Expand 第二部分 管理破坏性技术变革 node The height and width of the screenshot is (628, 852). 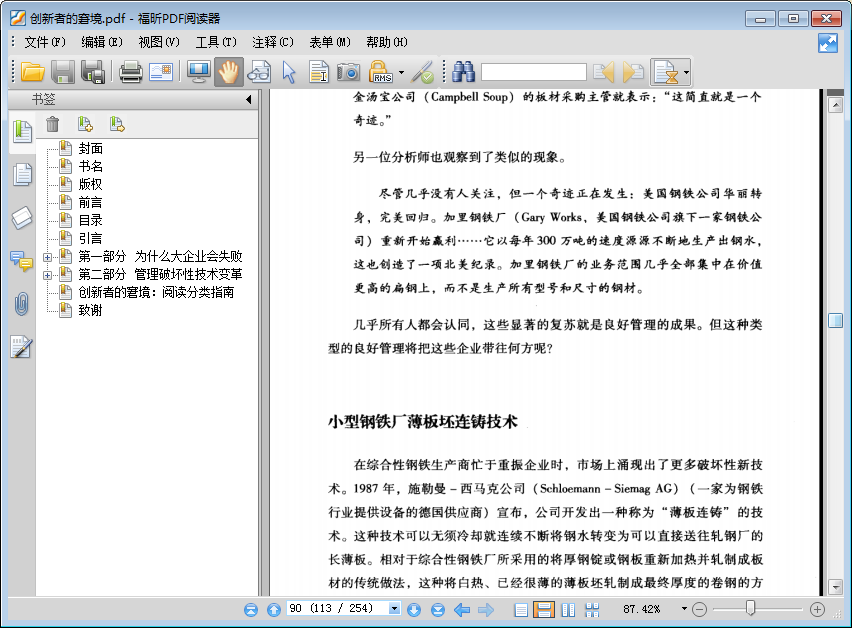tap(48, 275)
